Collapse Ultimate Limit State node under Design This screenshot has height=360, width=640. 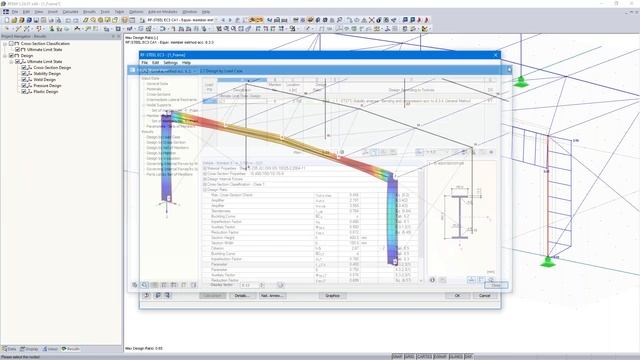(11, 62)
